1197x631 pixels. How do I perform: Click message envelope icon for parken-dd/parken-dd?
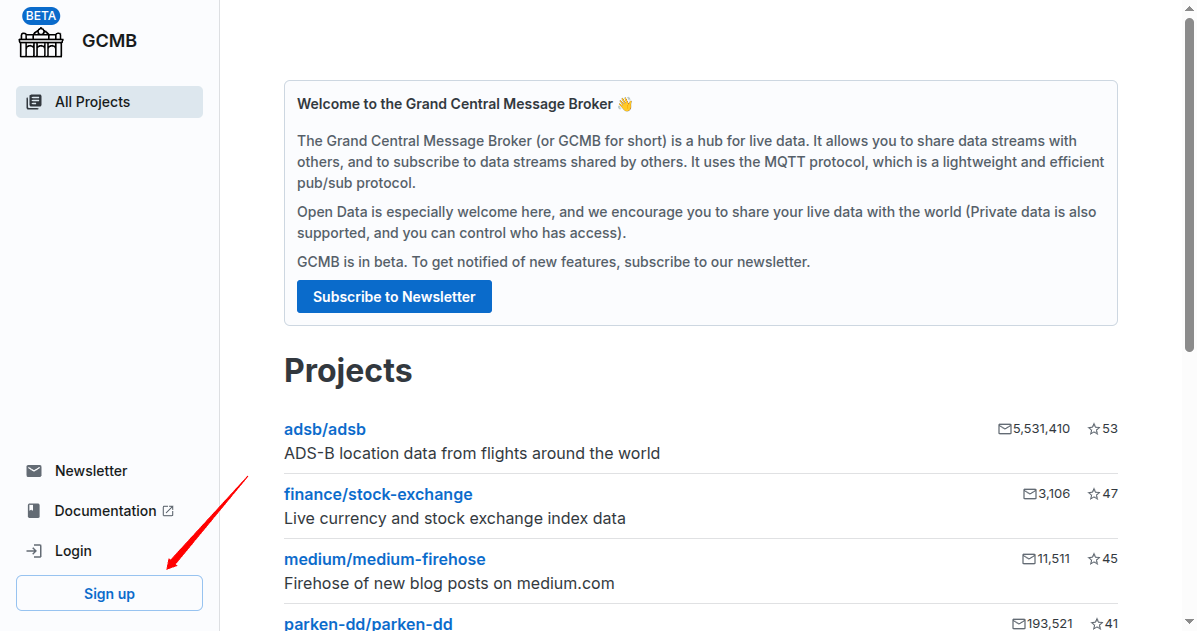click(x=1019, y=623)
